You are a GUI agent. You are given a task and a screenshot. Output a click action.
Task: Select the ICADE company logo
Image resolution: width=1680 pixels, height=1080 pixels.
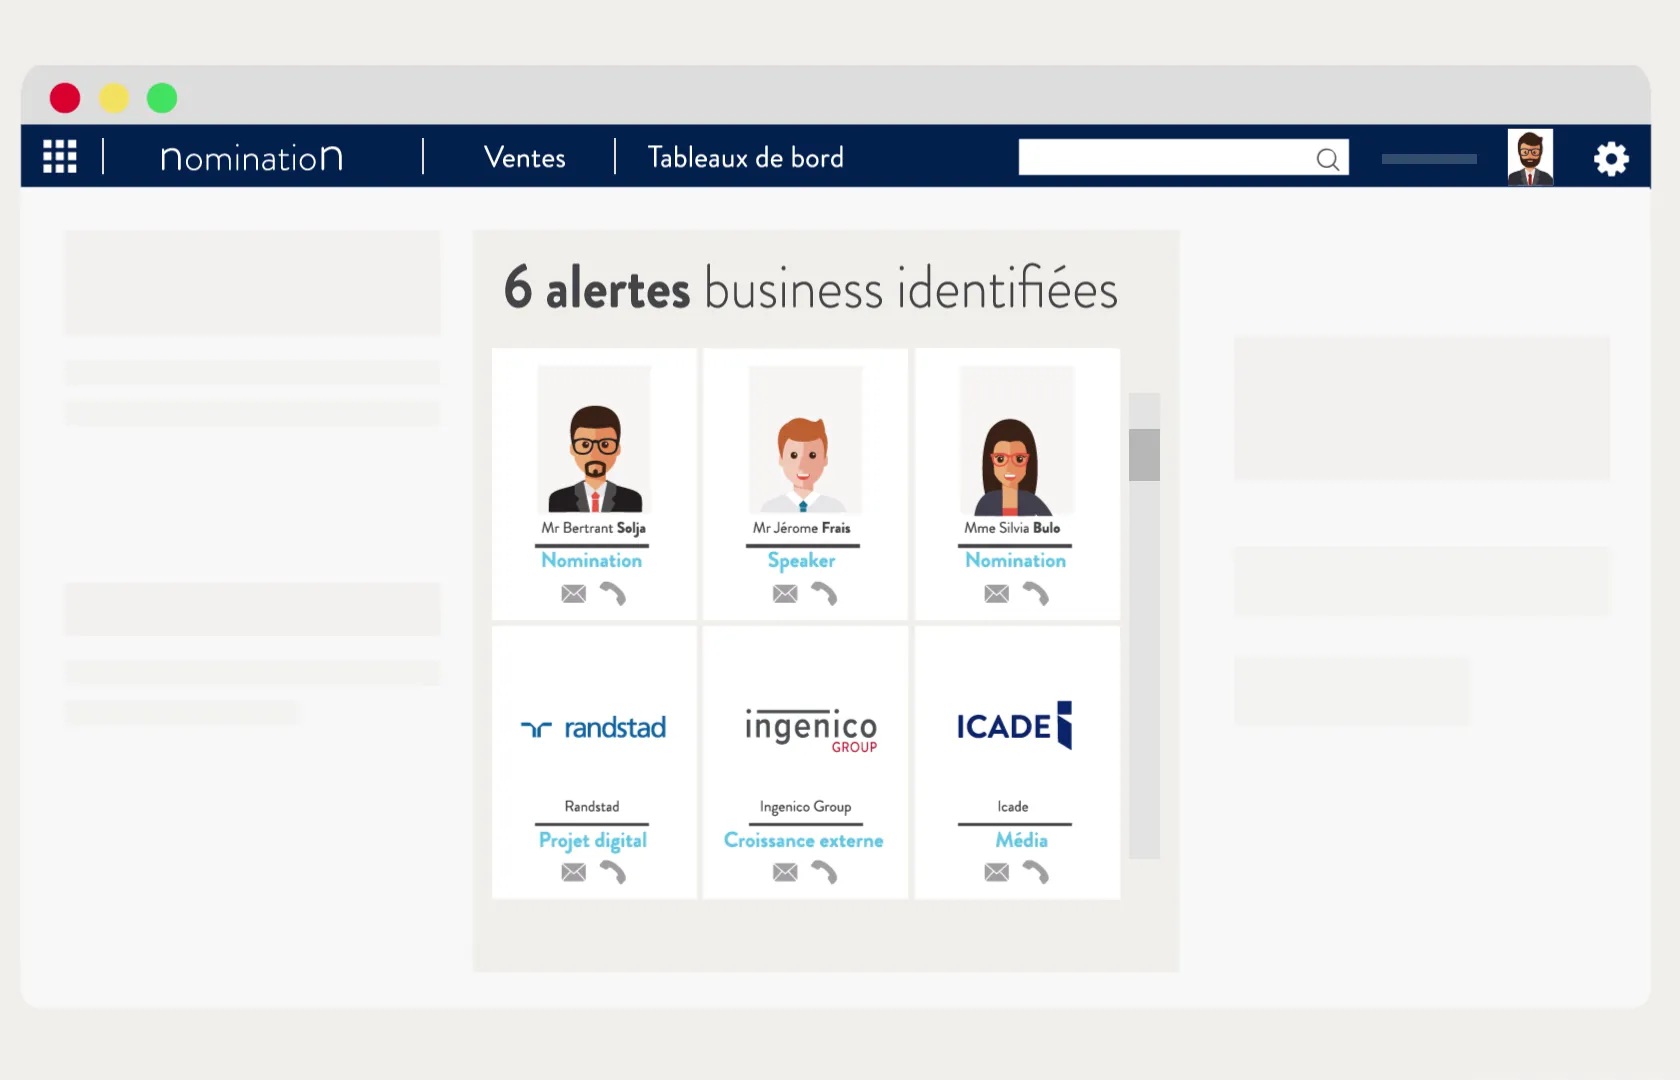pos(1014,725)
